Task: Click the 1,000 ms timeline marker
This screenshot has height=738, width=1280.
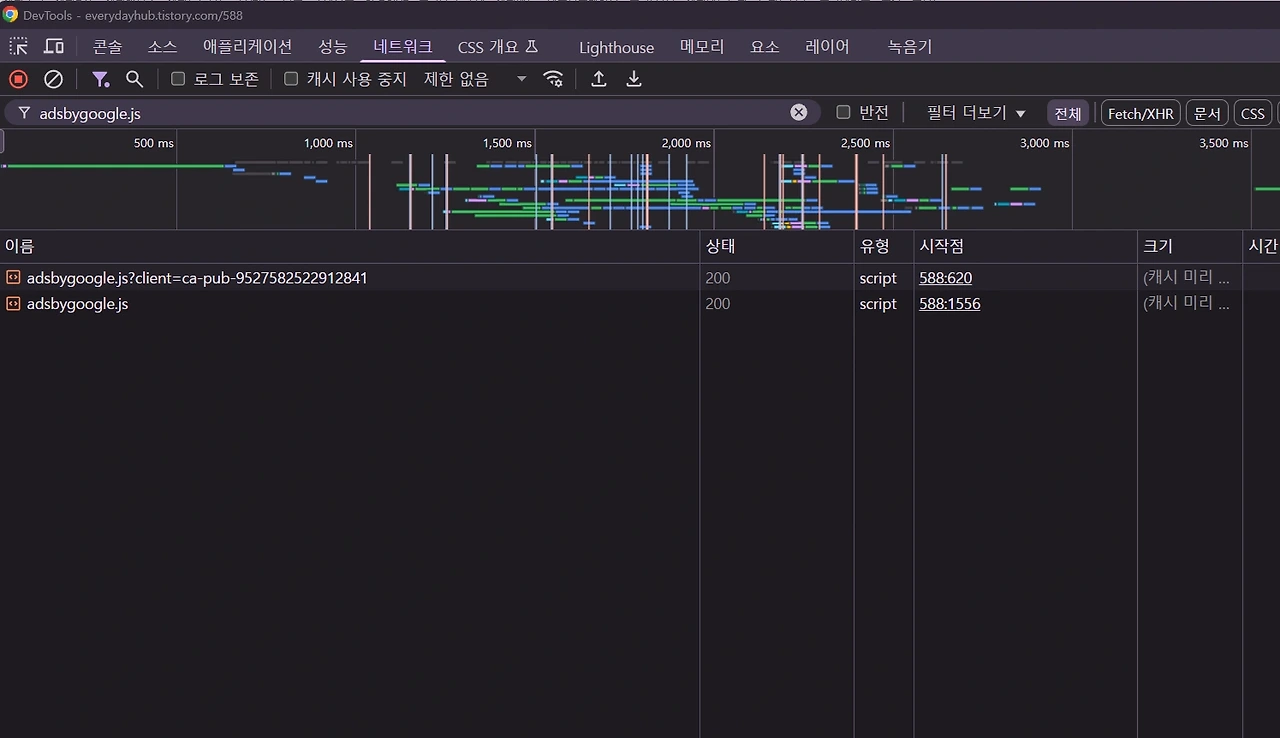Action: point(328,143)
